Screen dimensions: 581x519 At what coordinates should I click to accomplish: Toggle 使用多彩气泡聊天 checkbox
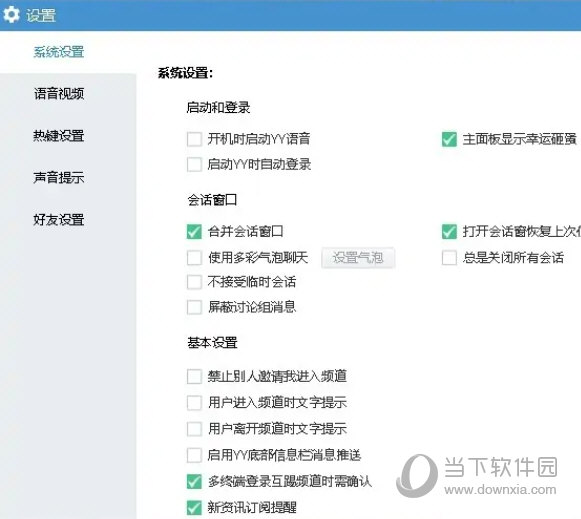(x=194, y=258)
